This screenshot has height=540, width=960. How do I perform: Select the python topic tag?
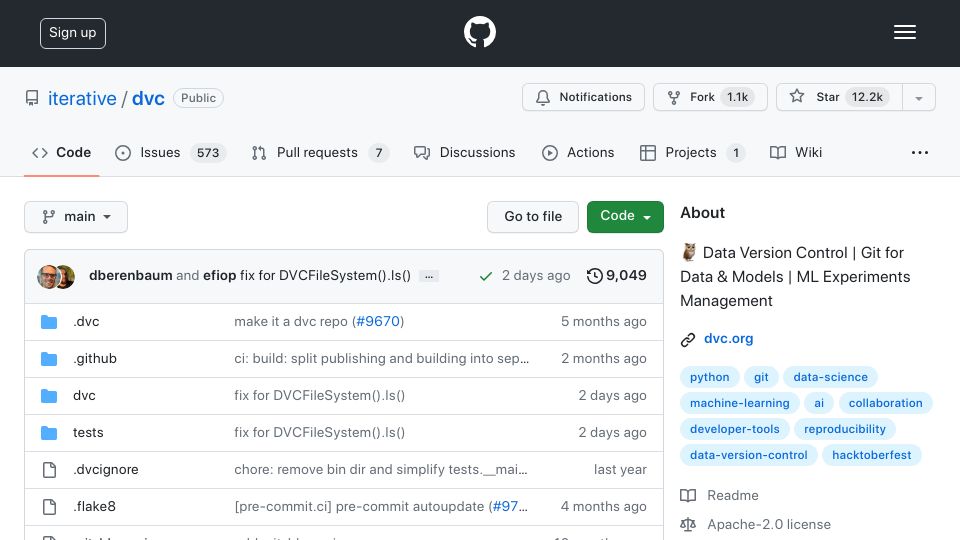pos(710,377)
